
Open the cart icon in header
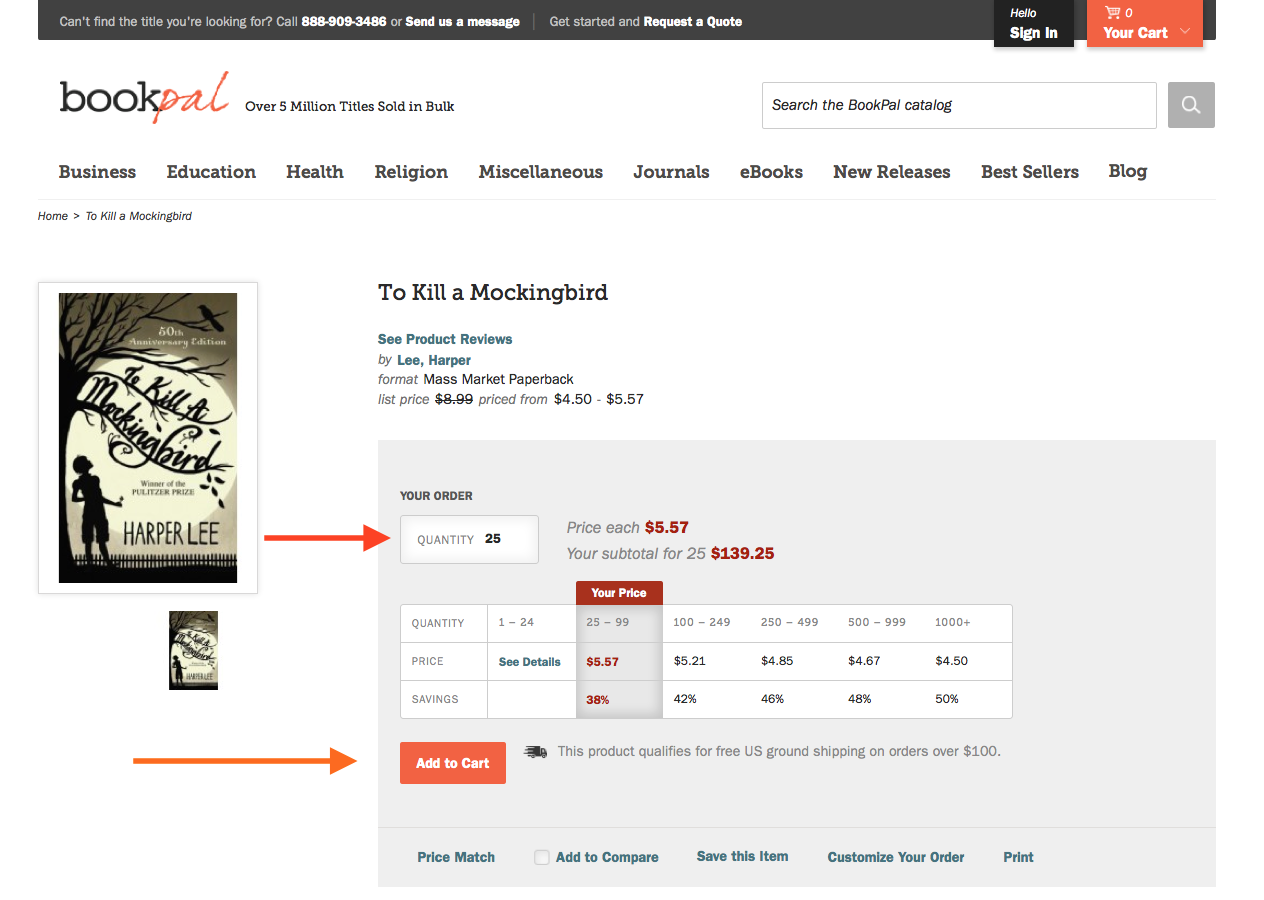(x=1112, y=13)
